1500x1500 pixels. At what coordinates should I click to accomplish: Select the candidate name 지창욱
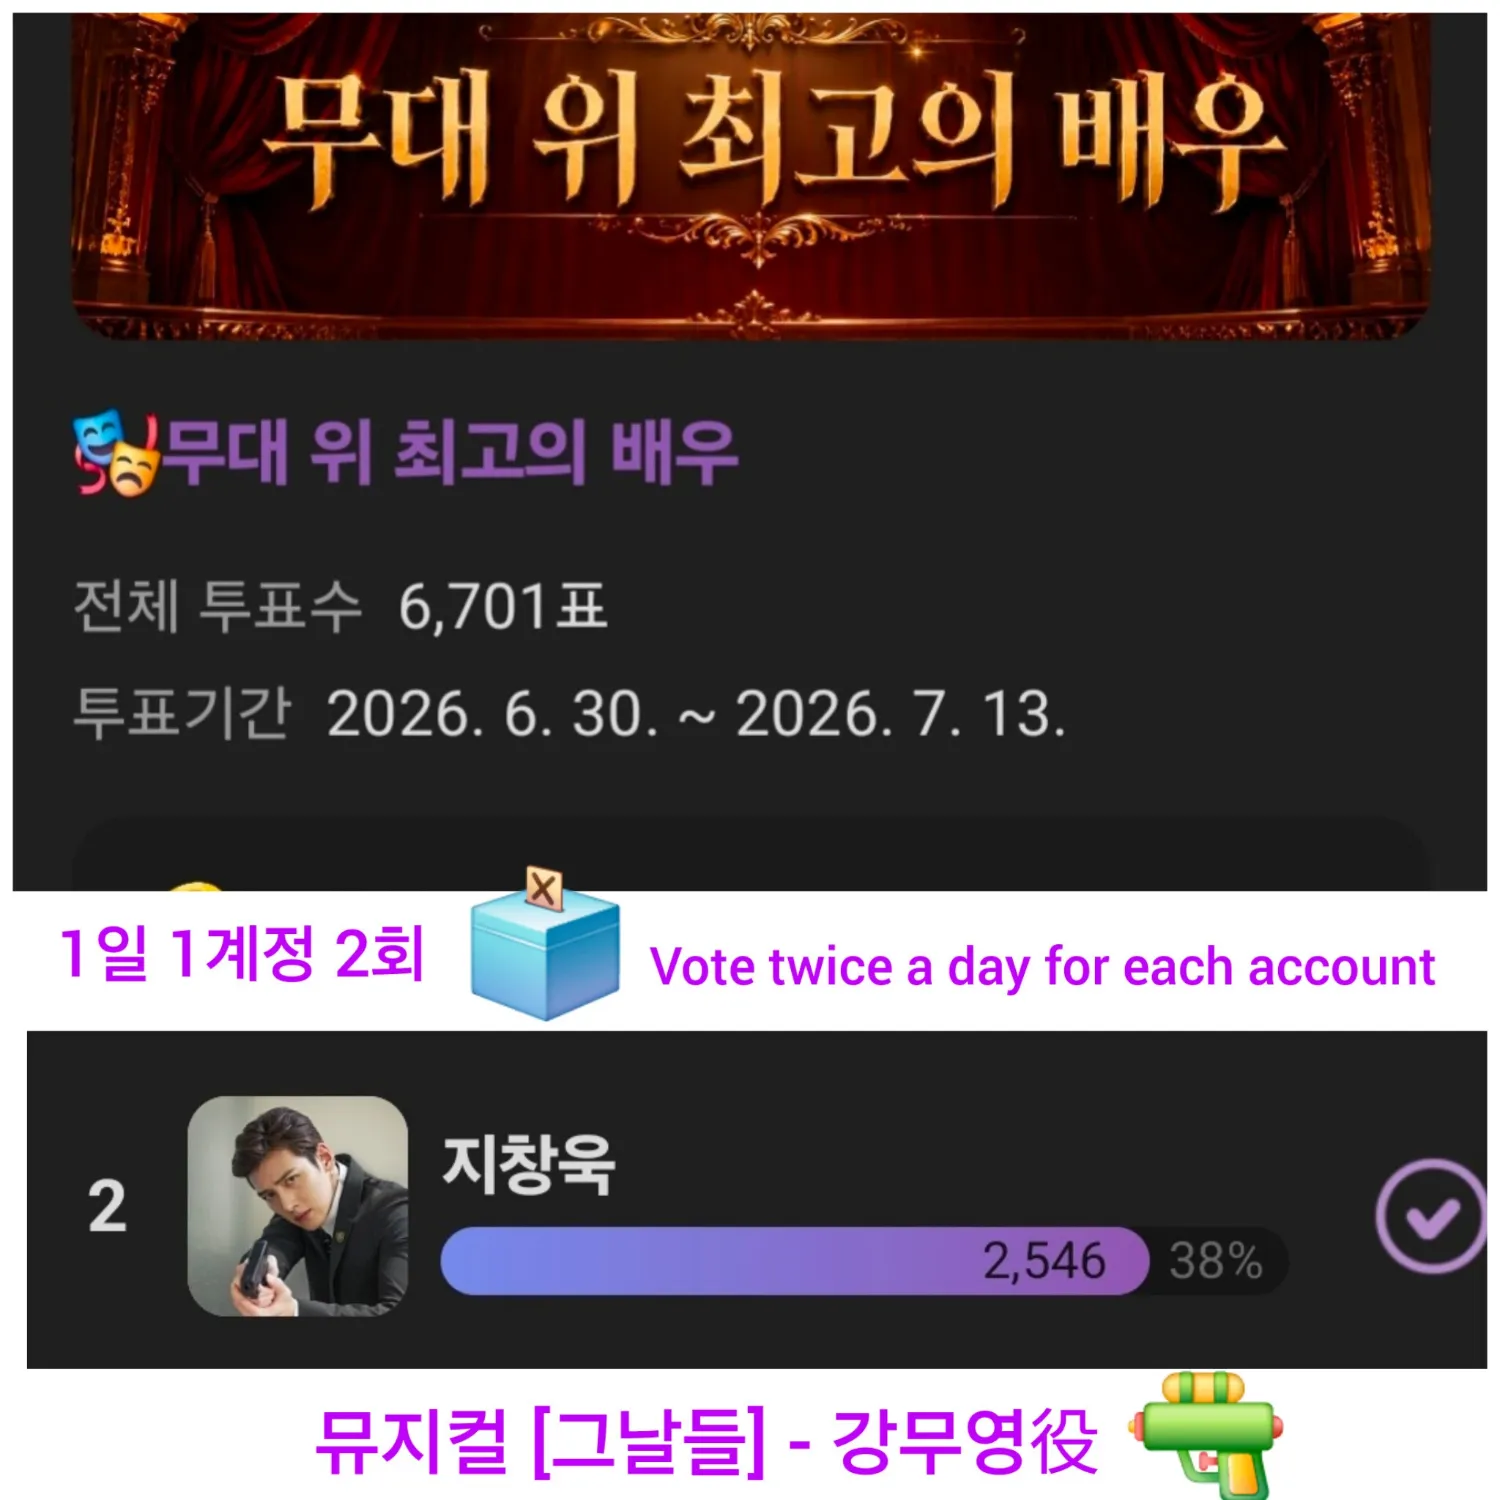click(529, 1165)
